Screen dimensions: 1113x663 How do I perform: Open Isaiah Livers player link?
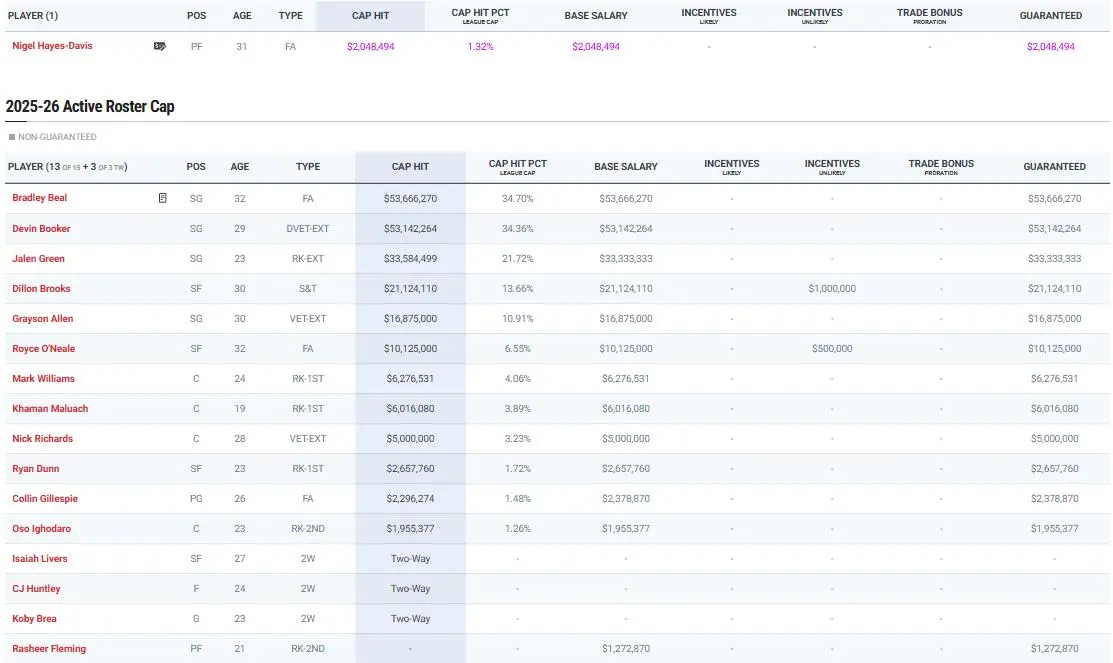[40, 559]
